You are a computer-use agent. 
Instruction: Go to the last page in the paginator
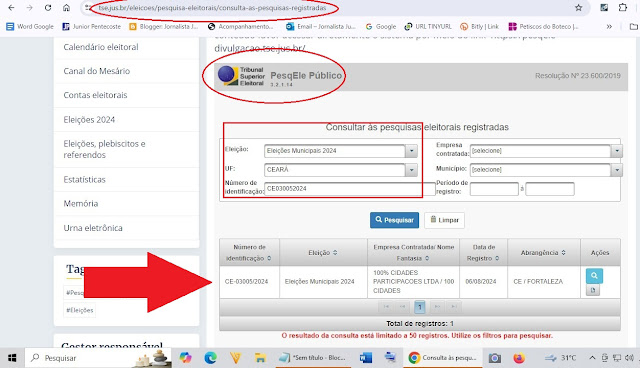[x=453, y=306]
